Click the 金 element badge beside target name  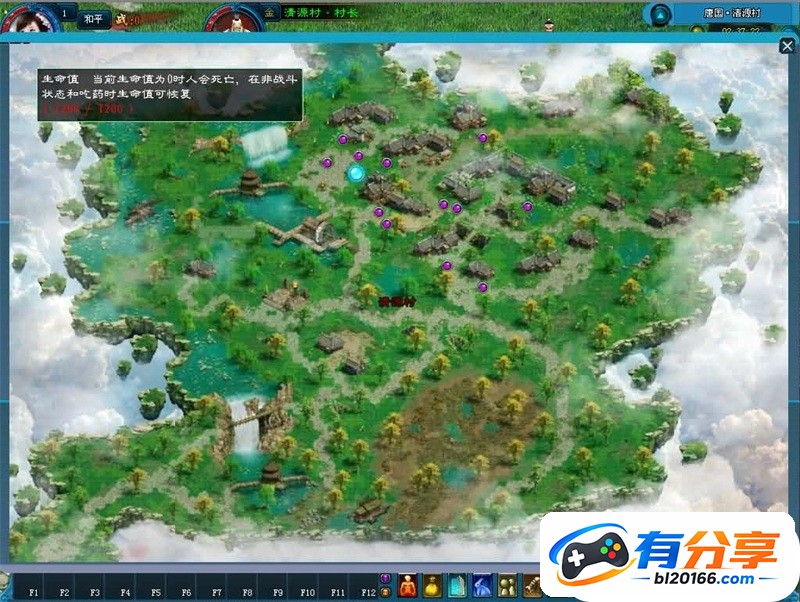269,13
